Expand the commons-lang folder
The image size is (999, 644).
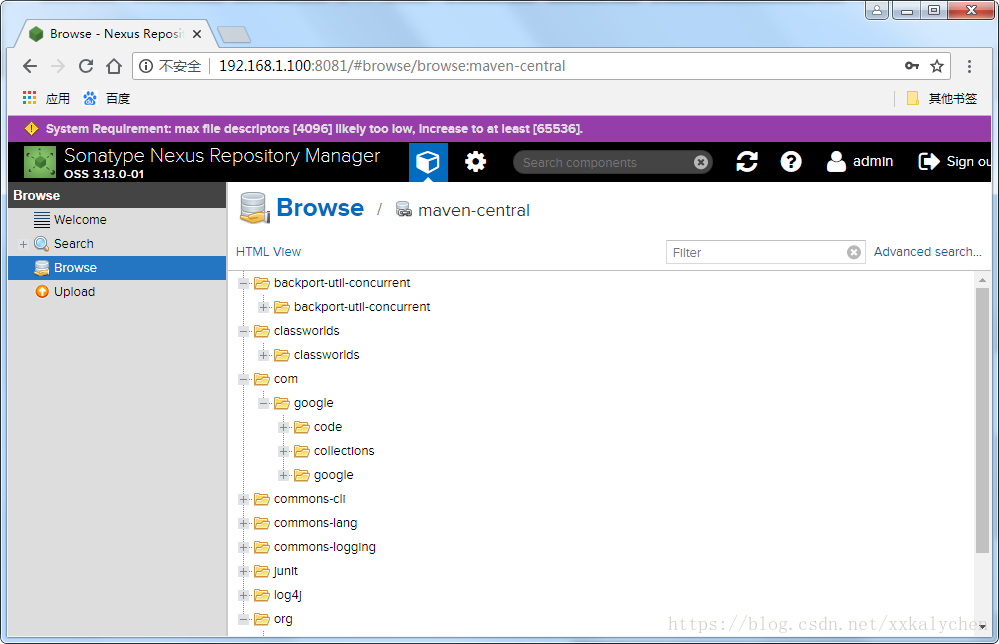(243, 524)
